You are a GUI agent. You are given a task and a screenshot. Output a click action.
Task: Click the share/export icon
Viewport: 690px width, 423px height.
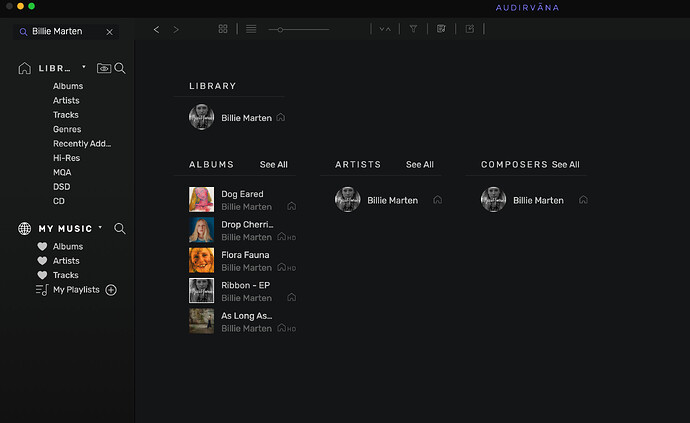tap(470, 29)
